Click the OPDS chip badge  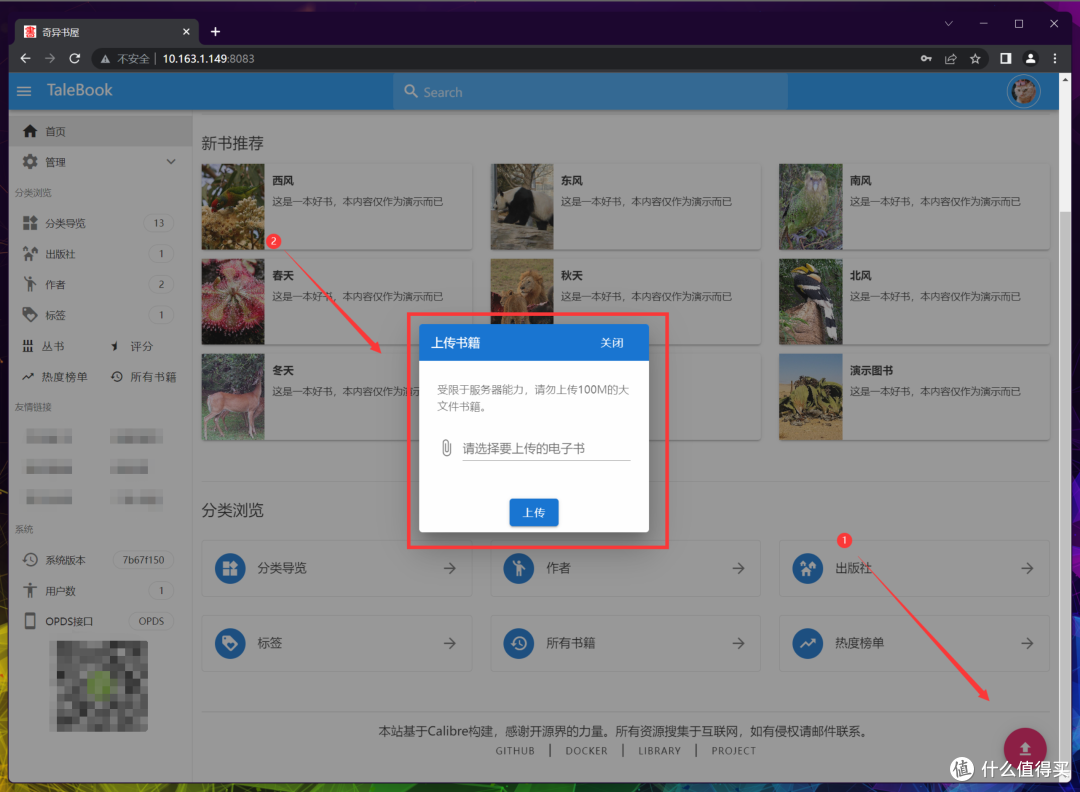151,621
